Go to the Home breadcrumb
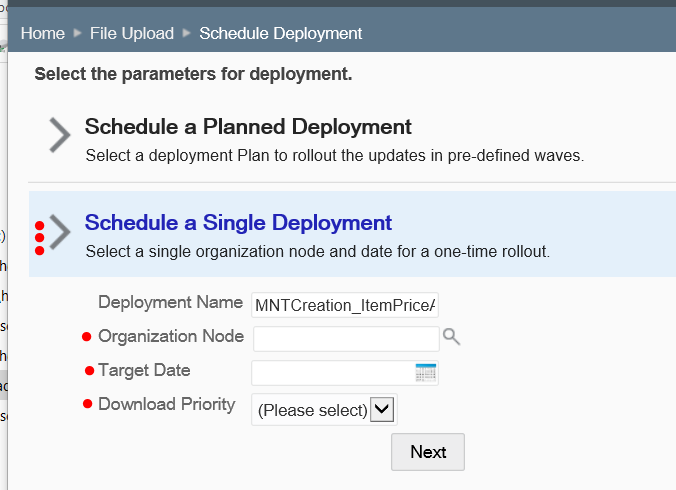Viewport: 676px width, 490px height. pyautogui.click(x=43, y=33)
